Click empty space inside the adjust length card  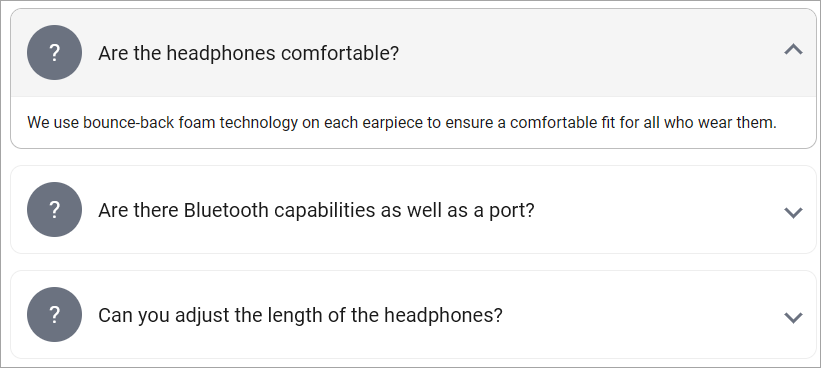tap(639, 314)
